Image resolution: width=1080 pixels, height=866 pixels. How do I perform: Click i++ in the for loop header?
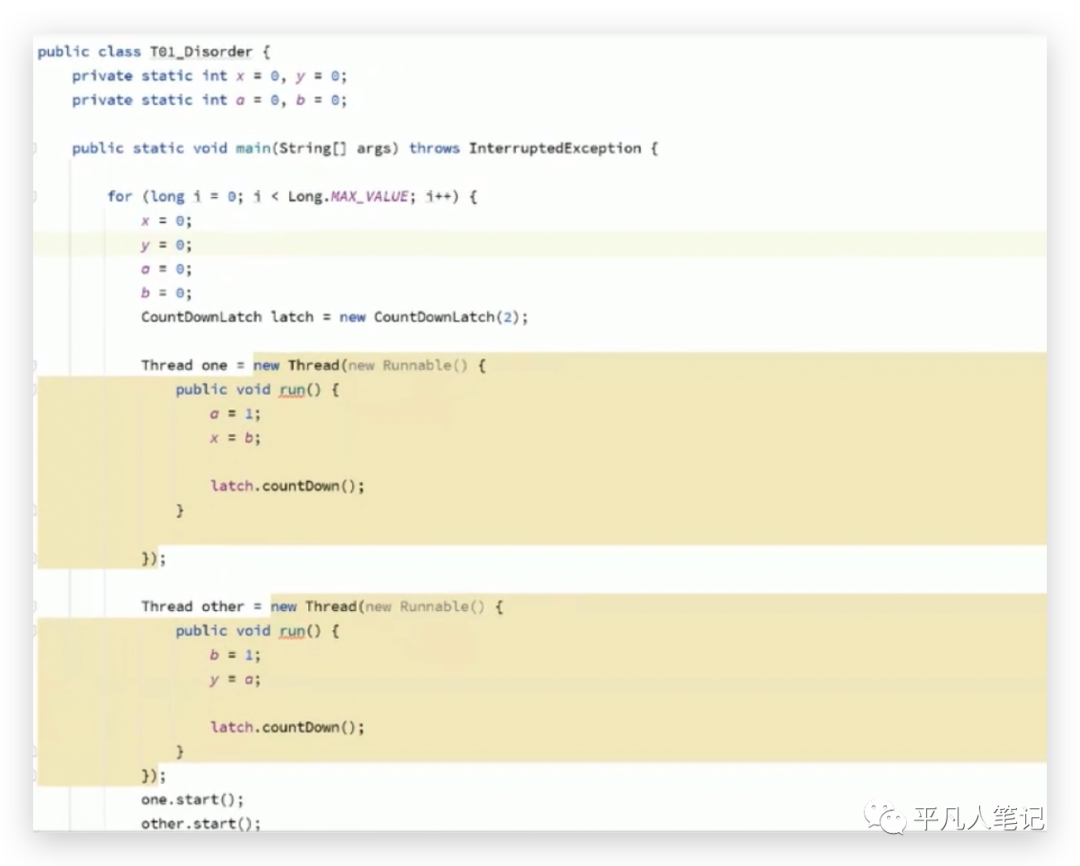[438, 196]
